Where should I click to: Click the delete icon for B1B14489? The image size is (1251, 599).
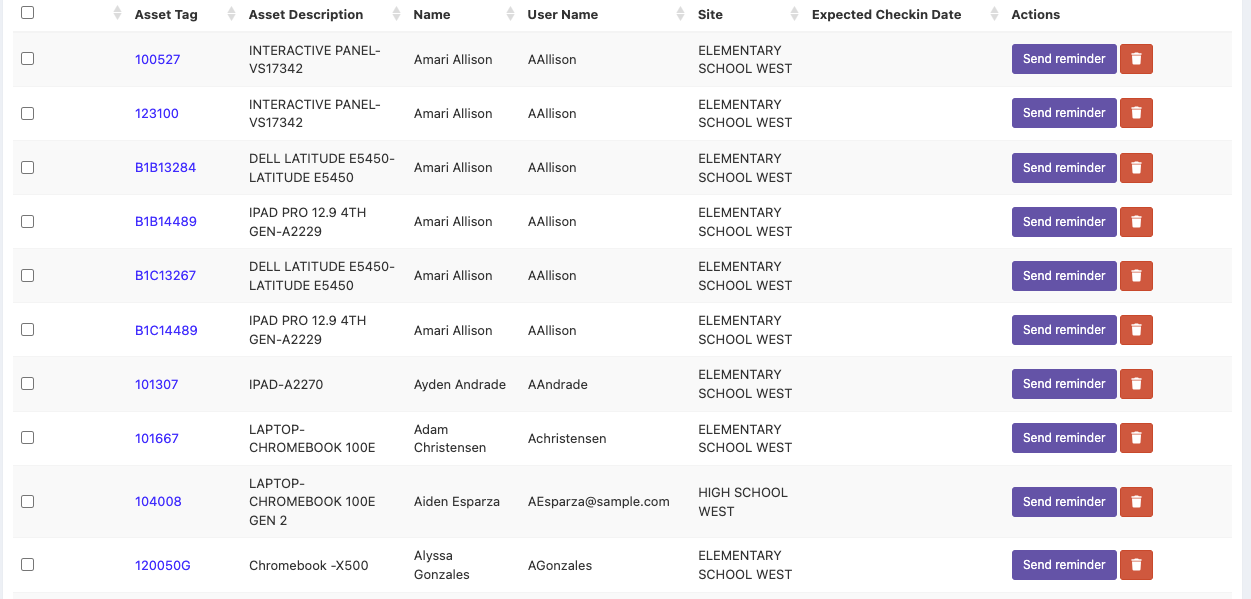point(1136,222)
